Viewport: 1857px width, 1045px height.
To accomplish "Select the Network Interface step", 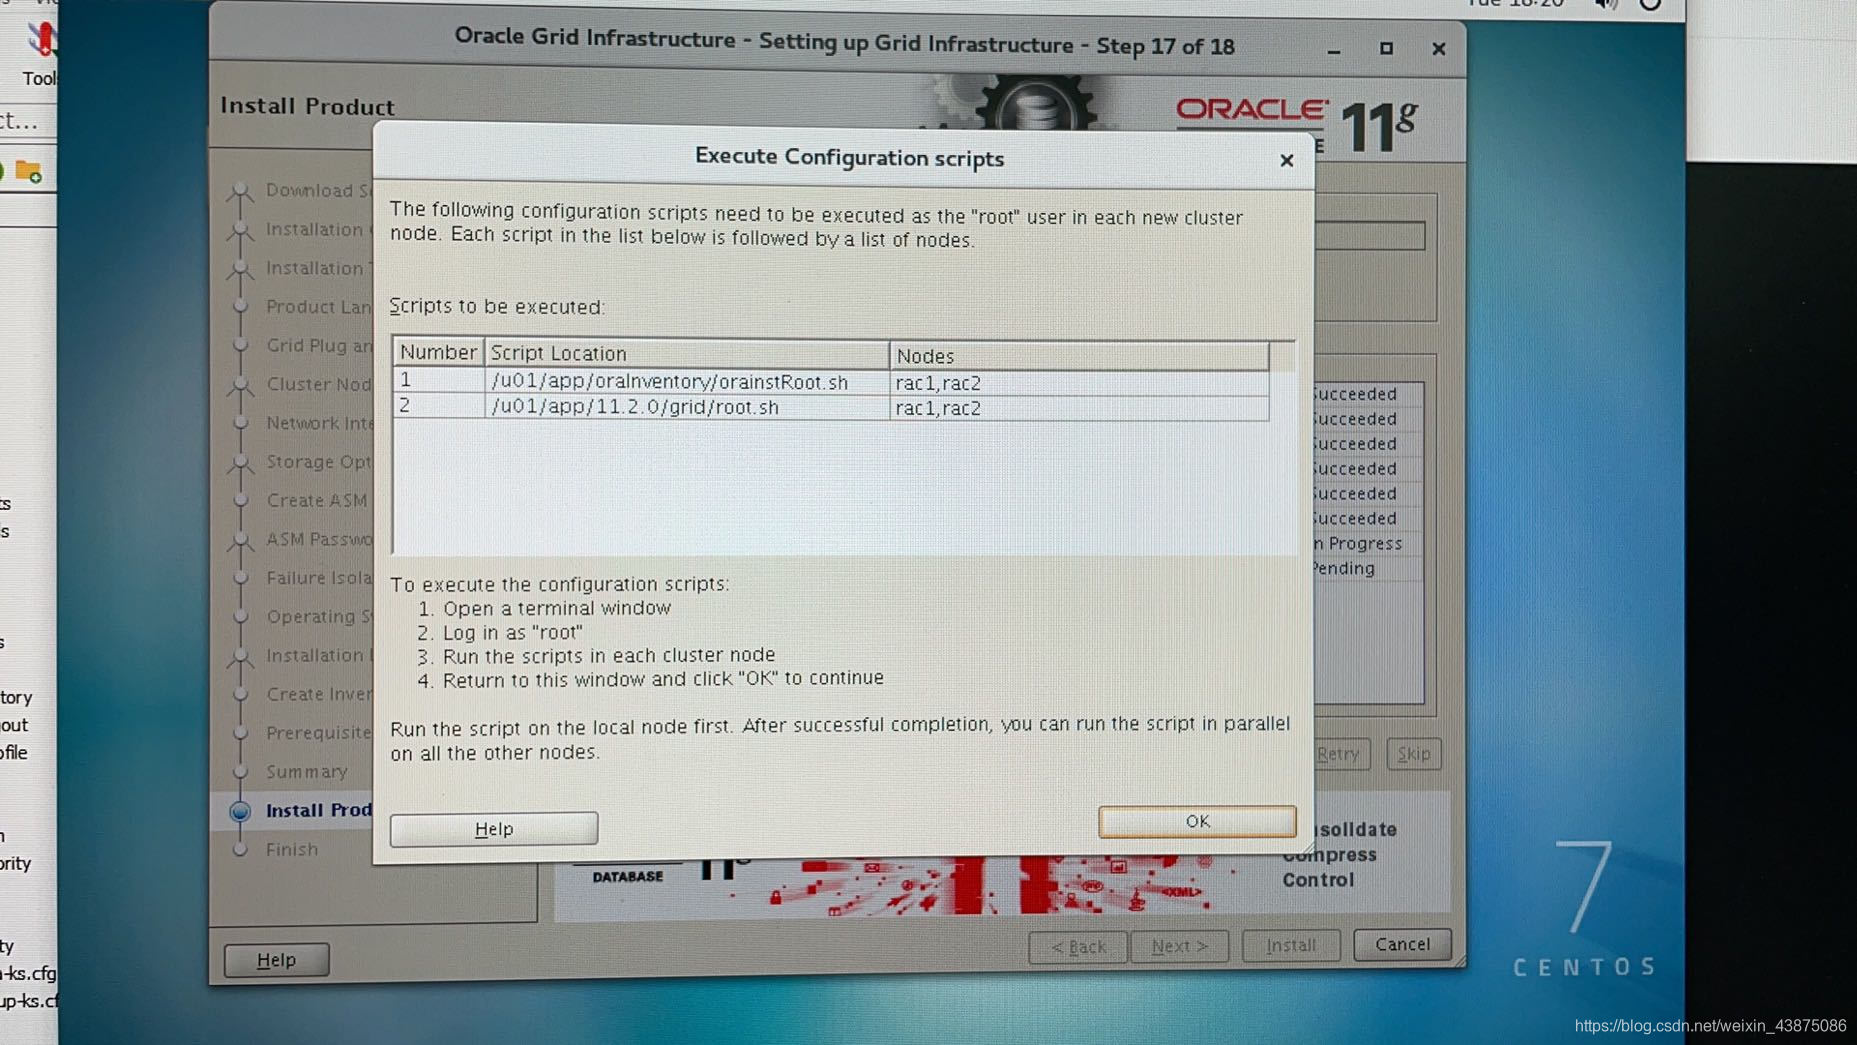I will click(x=318, y=423).
